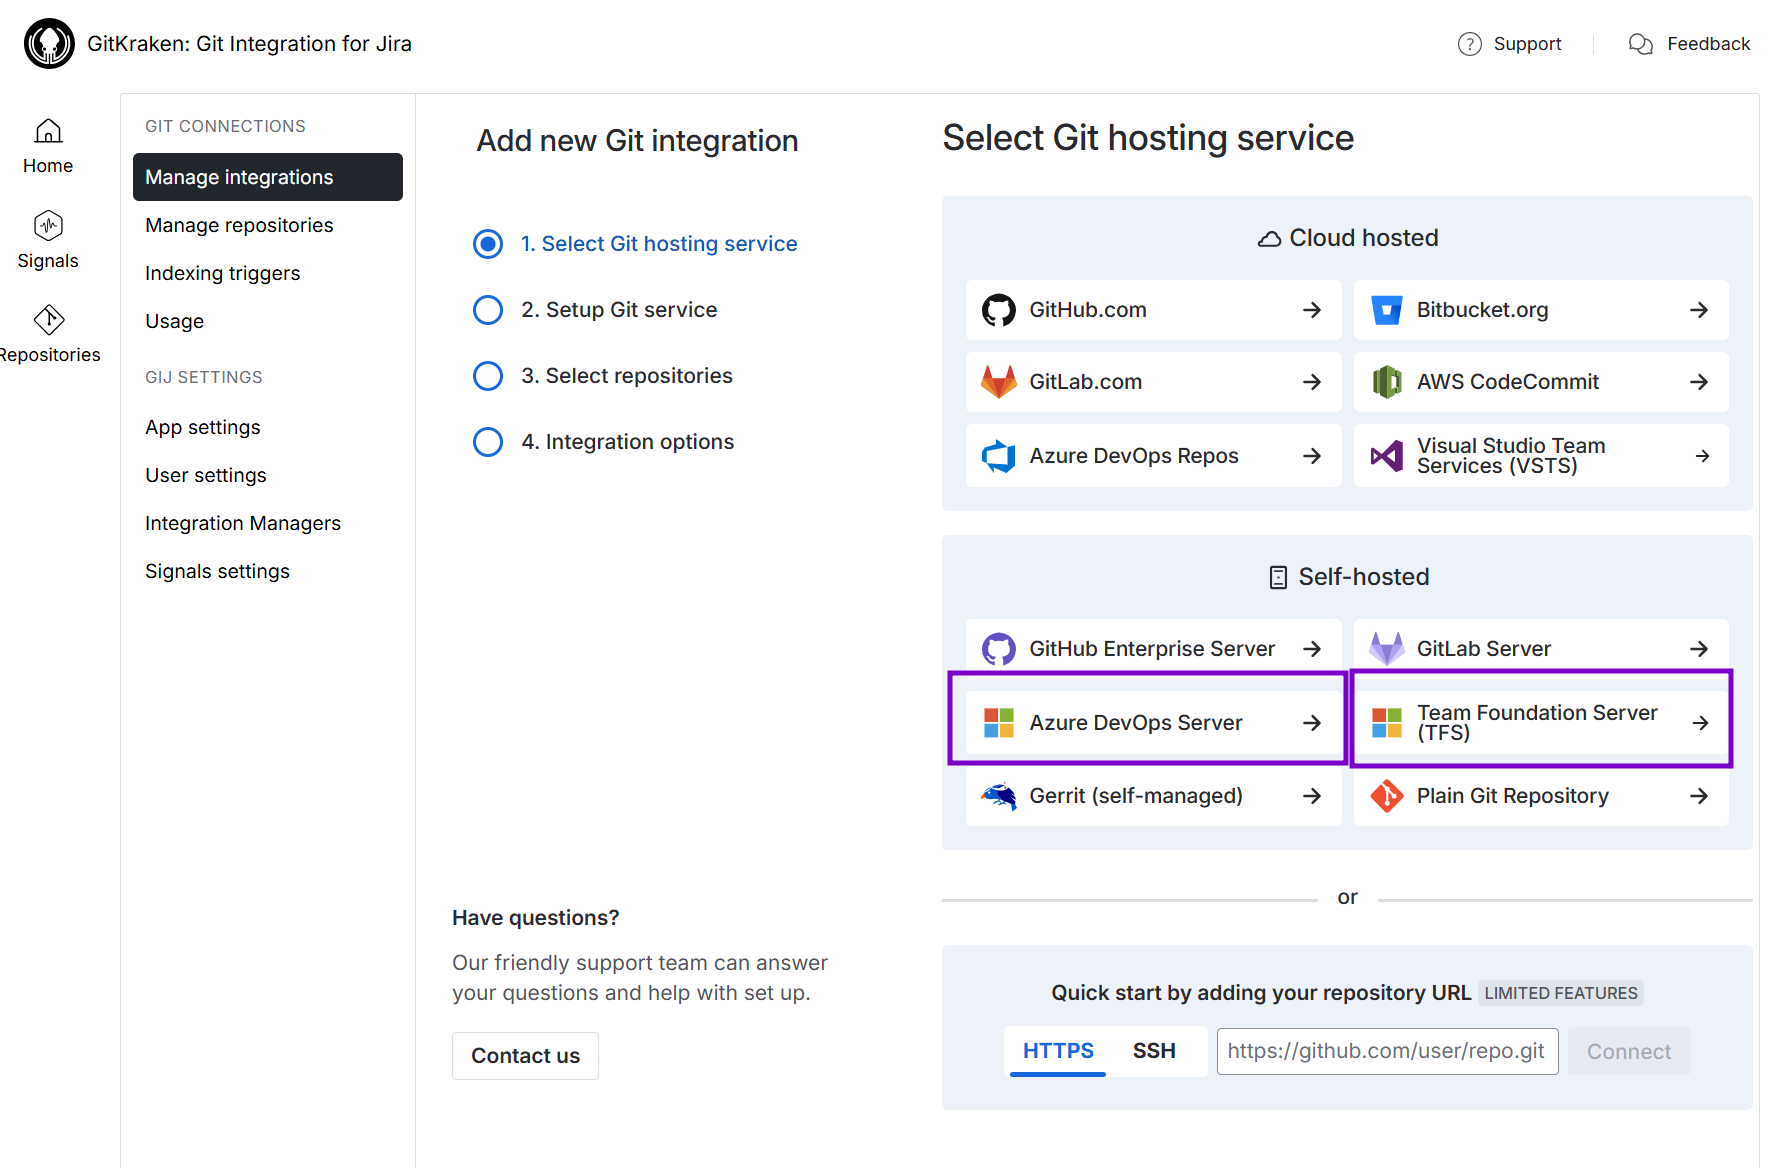Click the repository URL input field
The height and width of the screenshot is (1168, 1782).
[1386, 1051]
